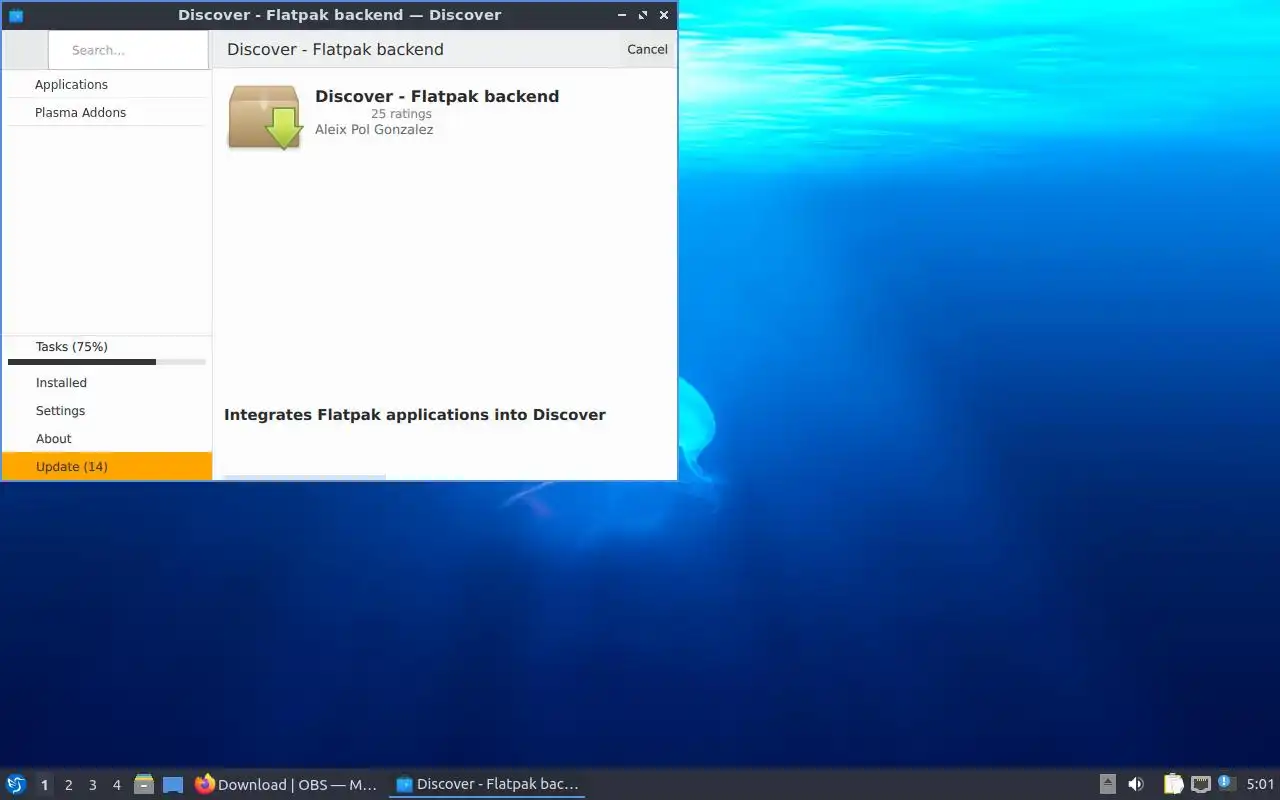
Task: Select the highlighted Update (14) entry
Action: click(107, 467)
